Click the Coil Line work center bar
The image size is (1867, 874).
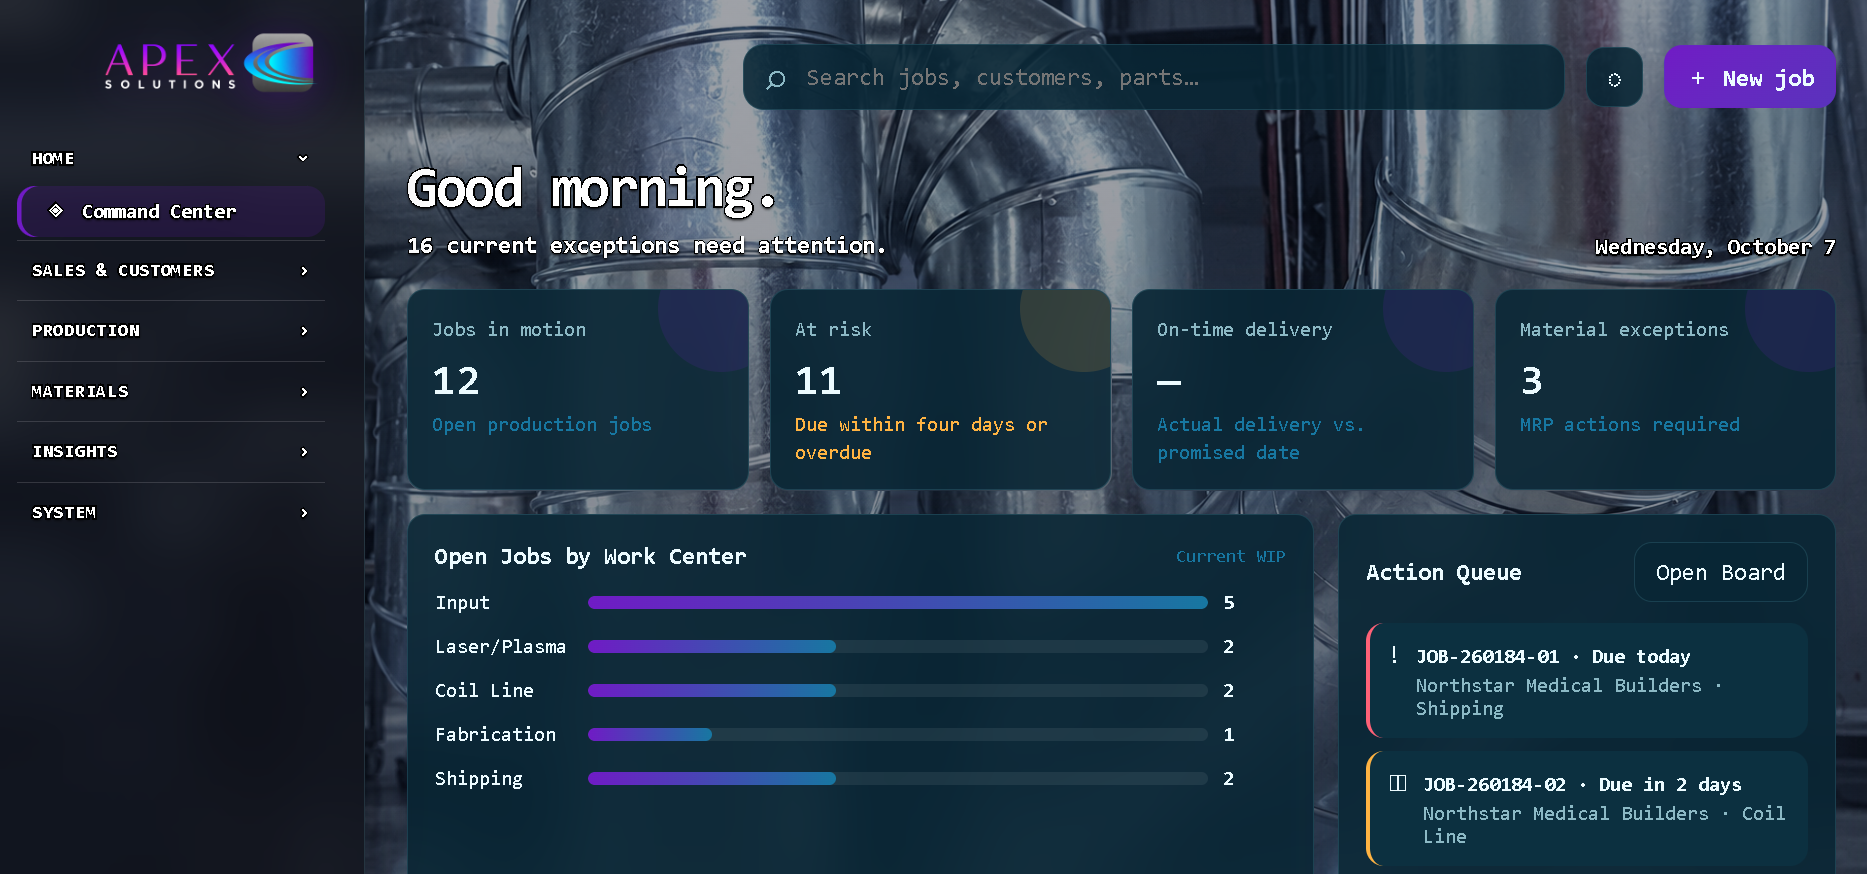(897, 690)
